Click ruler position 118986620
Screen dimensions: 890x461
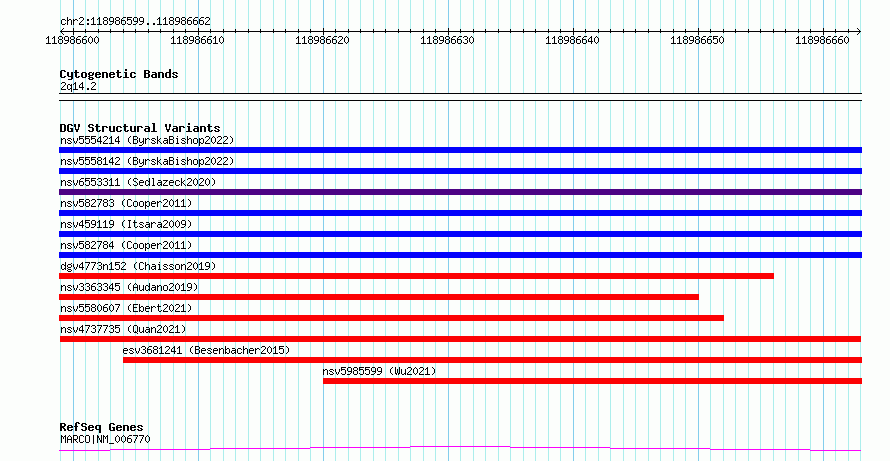click(x=322, y=40)
